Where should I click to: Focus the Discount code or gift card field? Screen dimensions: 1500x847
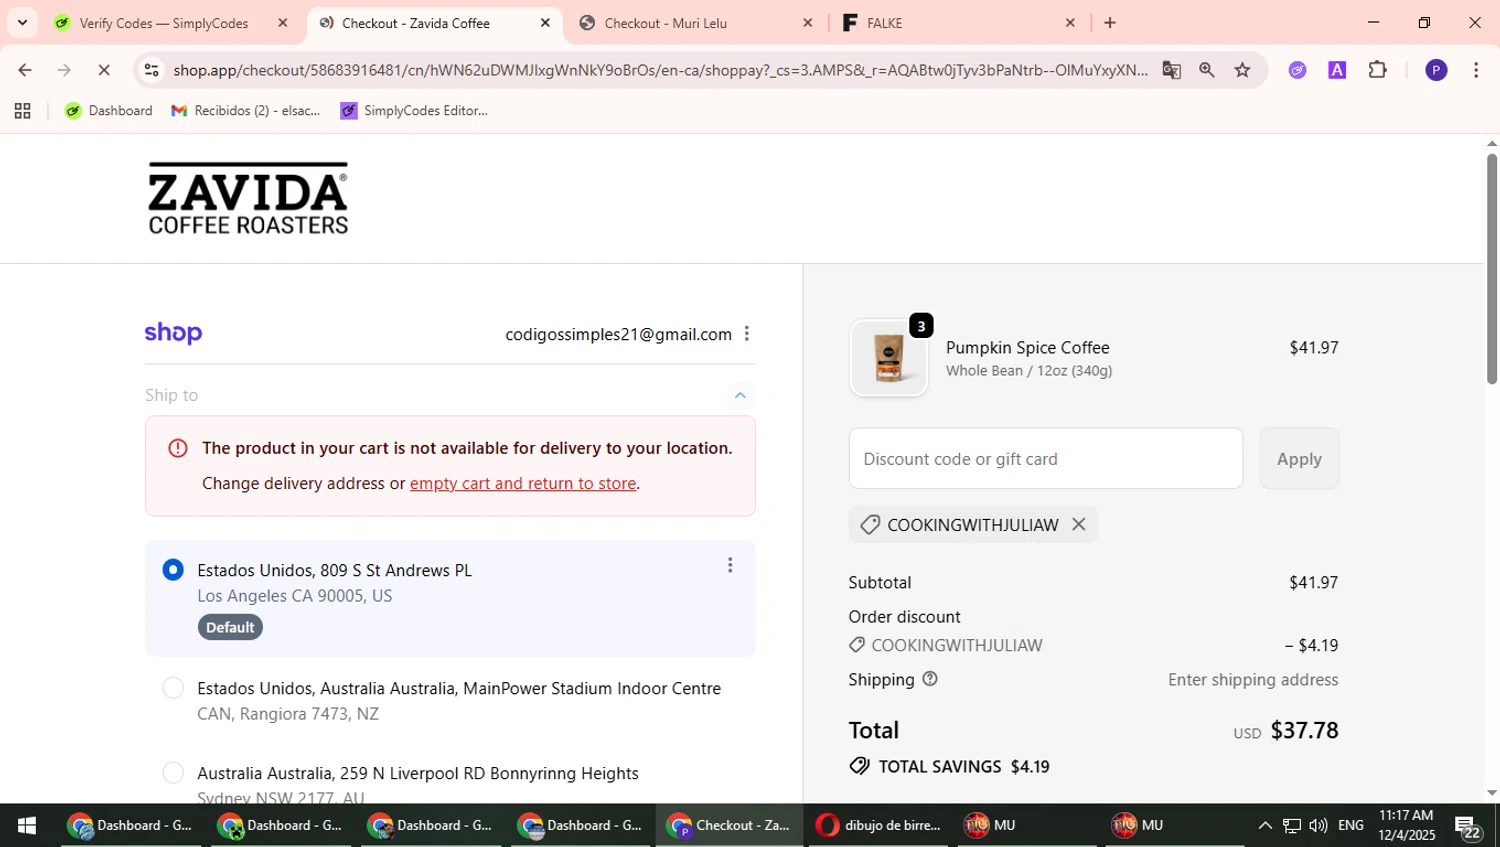pyautogui.click(x=1045, y=459)
